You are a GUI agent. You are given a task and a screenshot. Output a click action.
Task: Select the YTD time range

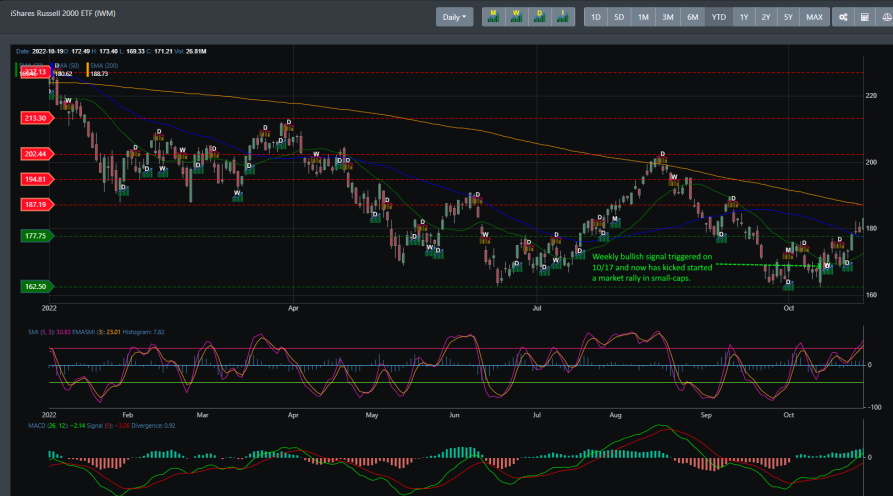click(x=719, y=17)
